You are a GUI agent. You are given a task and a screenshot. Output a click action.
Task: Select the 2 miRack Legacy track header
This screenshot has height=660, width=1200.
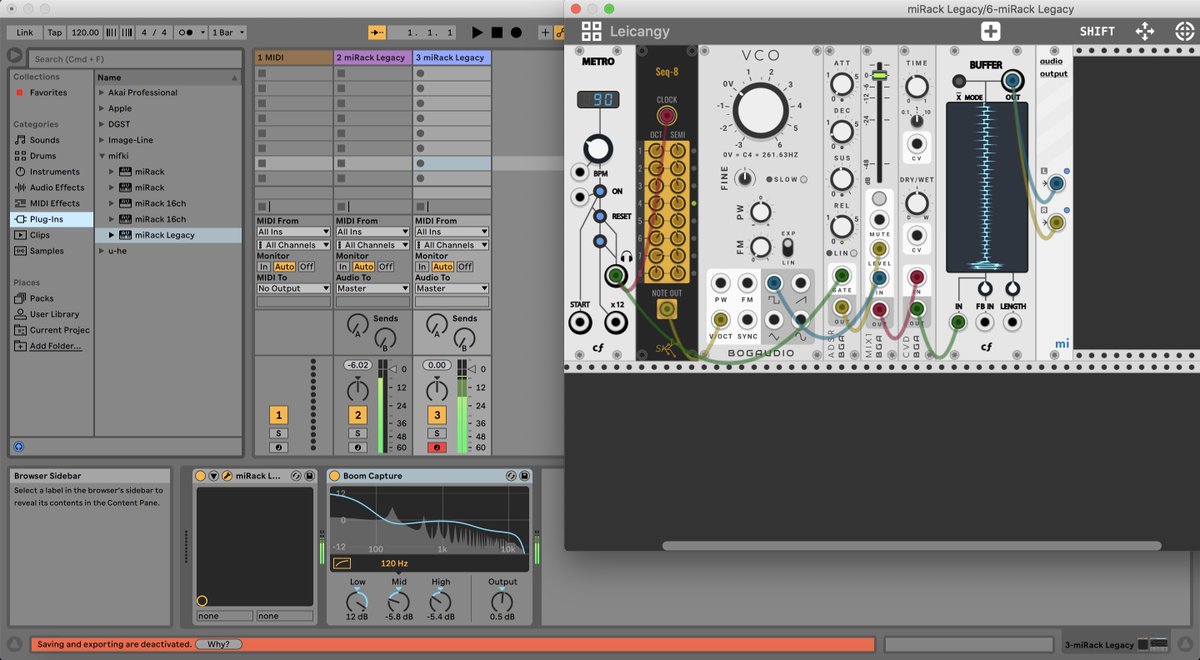(372, 58)
